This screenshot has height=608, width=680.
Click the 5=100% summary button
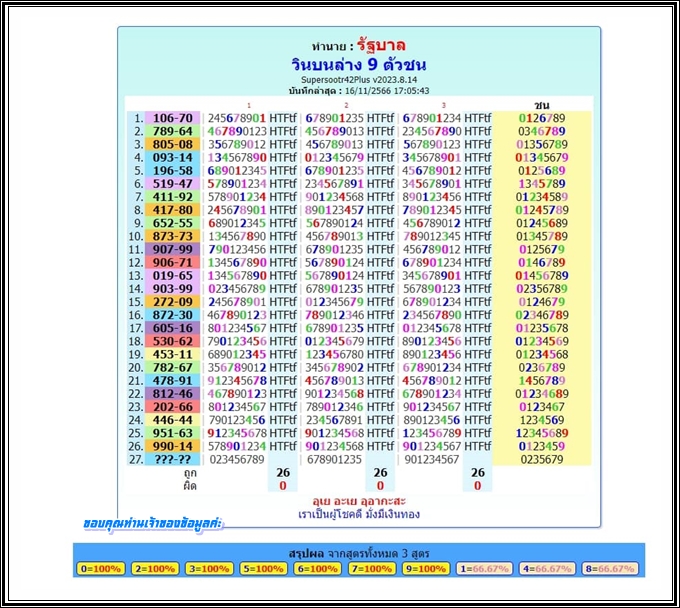click(x=263, y=569)
